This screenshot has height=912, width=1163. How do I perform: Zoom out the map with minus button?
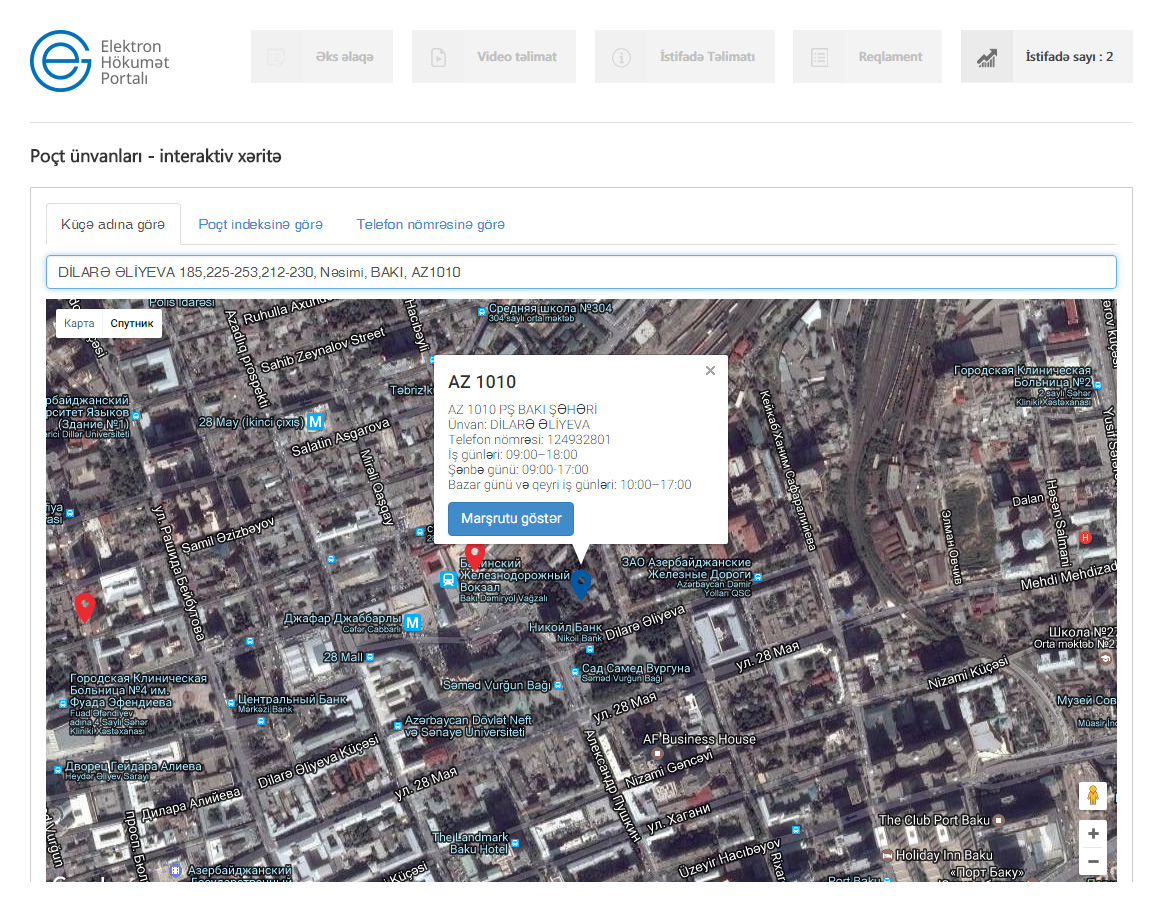coord(1093,862)
